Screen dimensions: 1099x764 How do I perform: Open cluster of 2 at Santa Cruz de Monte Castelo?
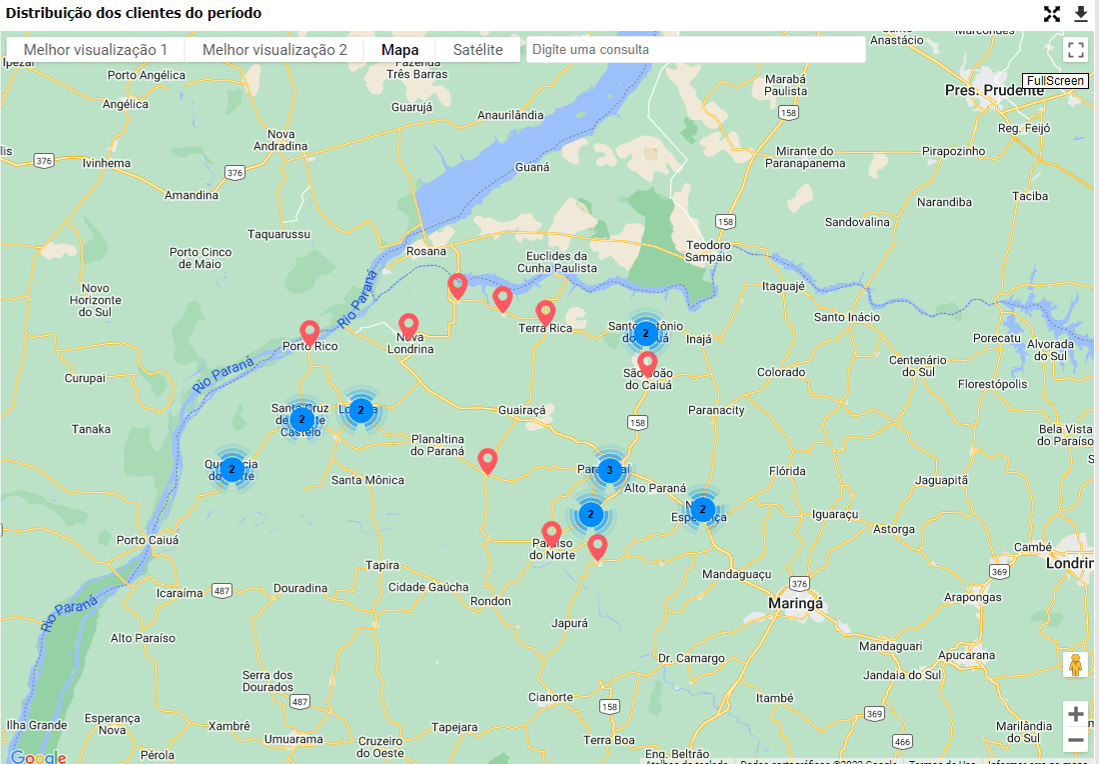pos(301,419)
